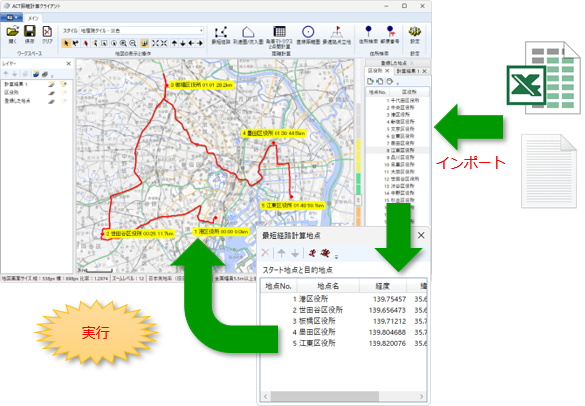Viewport: 585px width, 406px height.
Task: Open the straight-line distance circle tool
Action: click(308, 35)
